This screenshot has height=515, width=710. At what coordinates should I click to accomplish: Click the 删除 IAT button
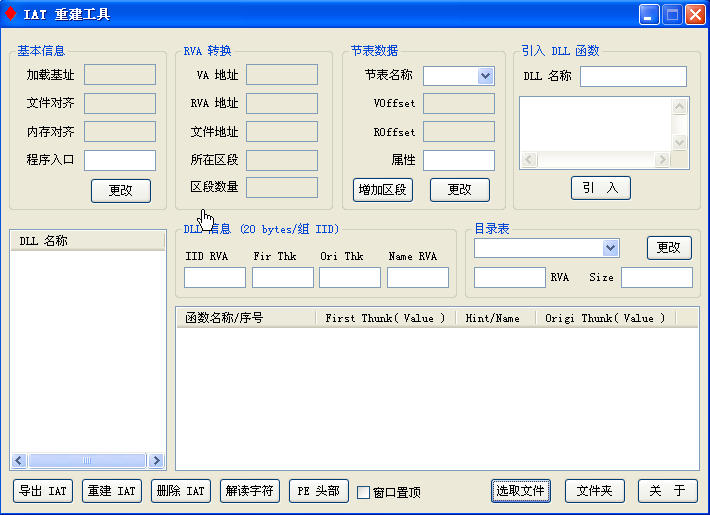[181, 491]
